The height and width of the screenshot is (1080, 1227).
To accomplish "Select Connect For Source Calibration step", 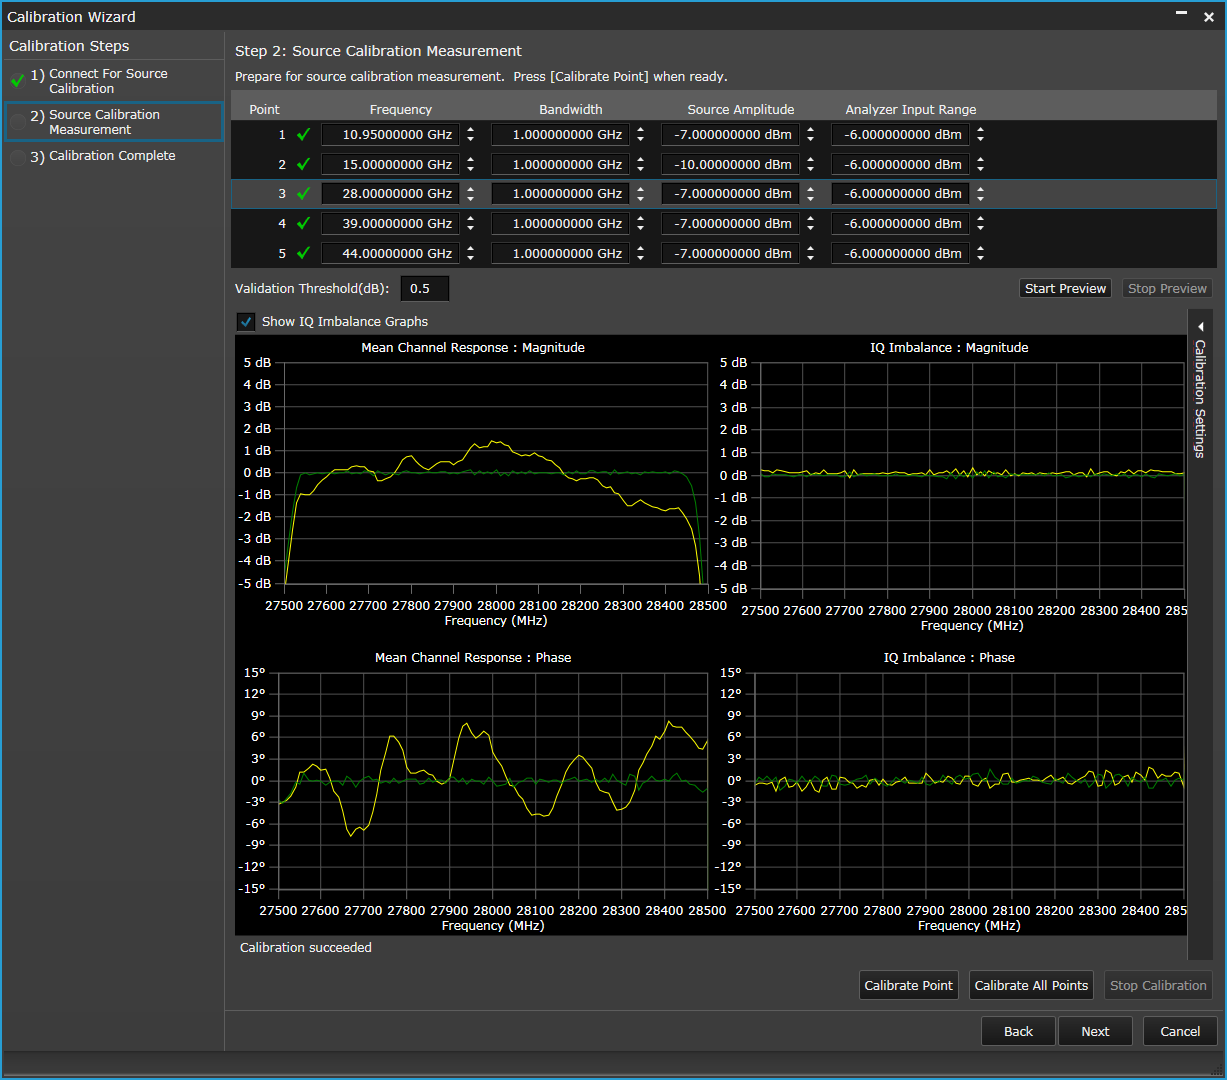I will click(108, 81).
